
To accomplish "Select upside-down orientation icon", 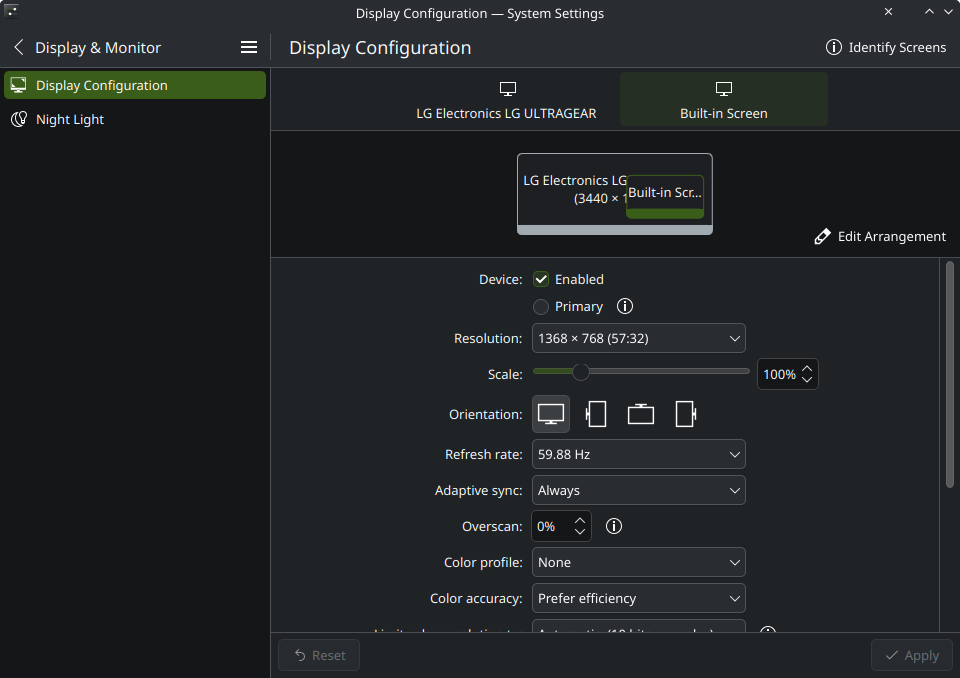I will coord(640,414).
